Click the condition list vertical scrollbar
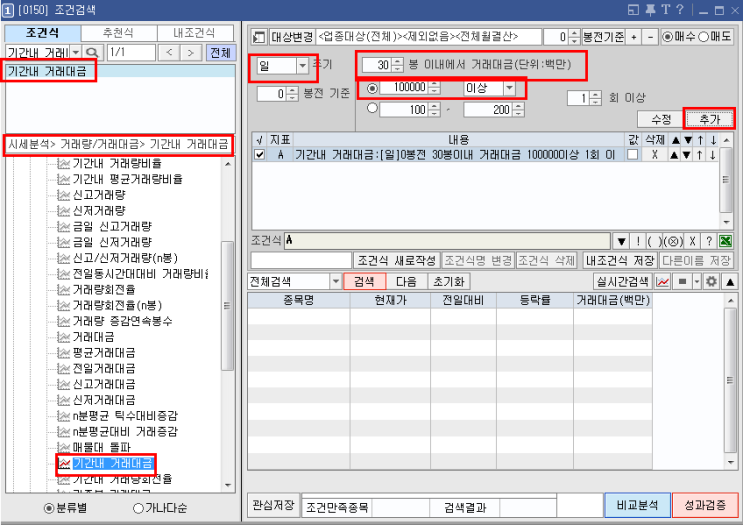The image size is (743, 525). point(725,181)
